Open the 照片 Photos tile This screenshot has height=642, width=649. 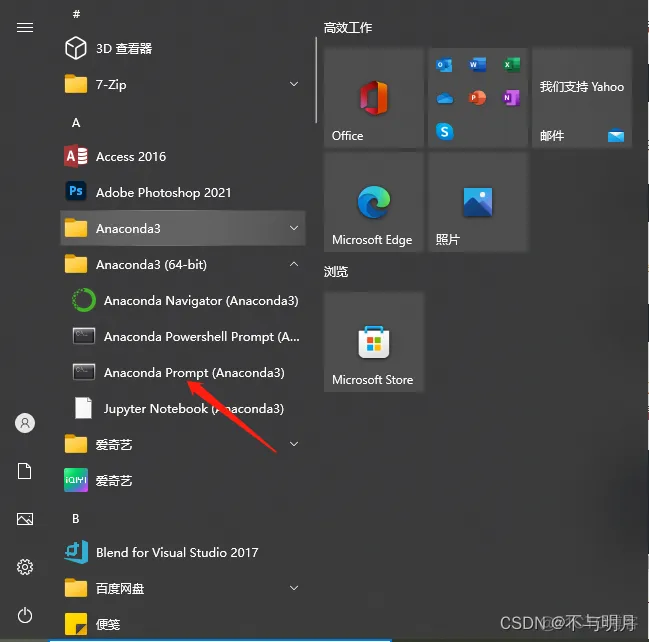coord(478,202)
